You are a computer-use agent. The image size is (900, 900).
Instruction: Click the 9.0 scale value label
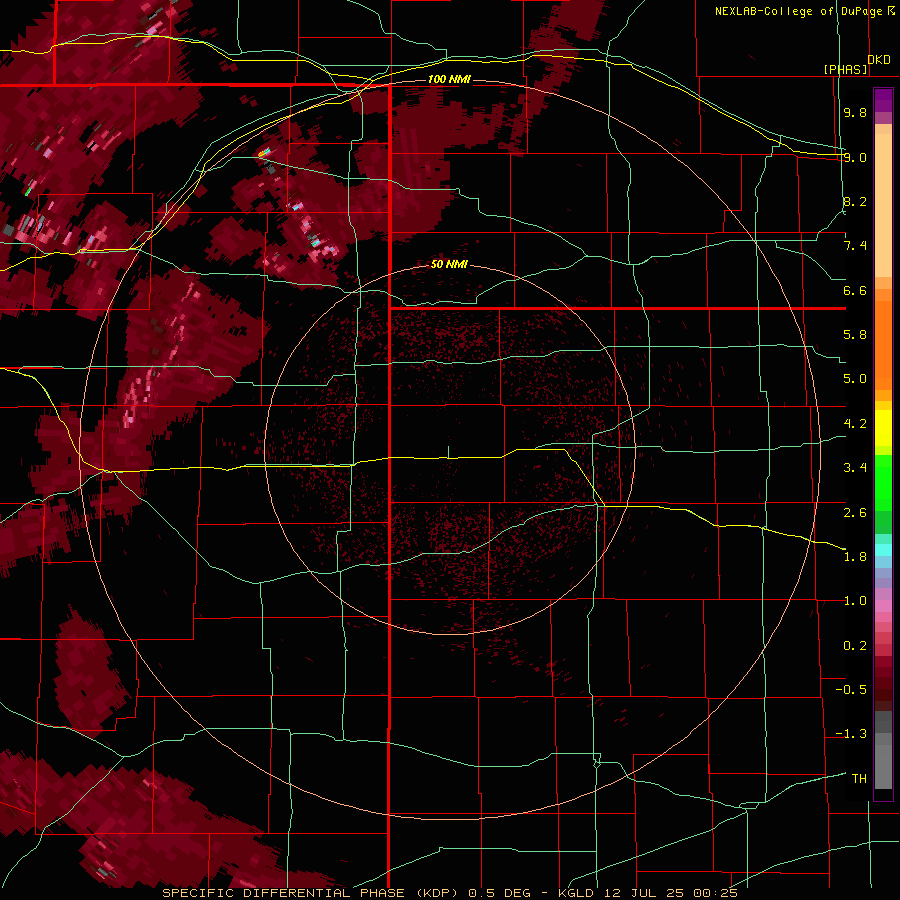click(855, 157)
